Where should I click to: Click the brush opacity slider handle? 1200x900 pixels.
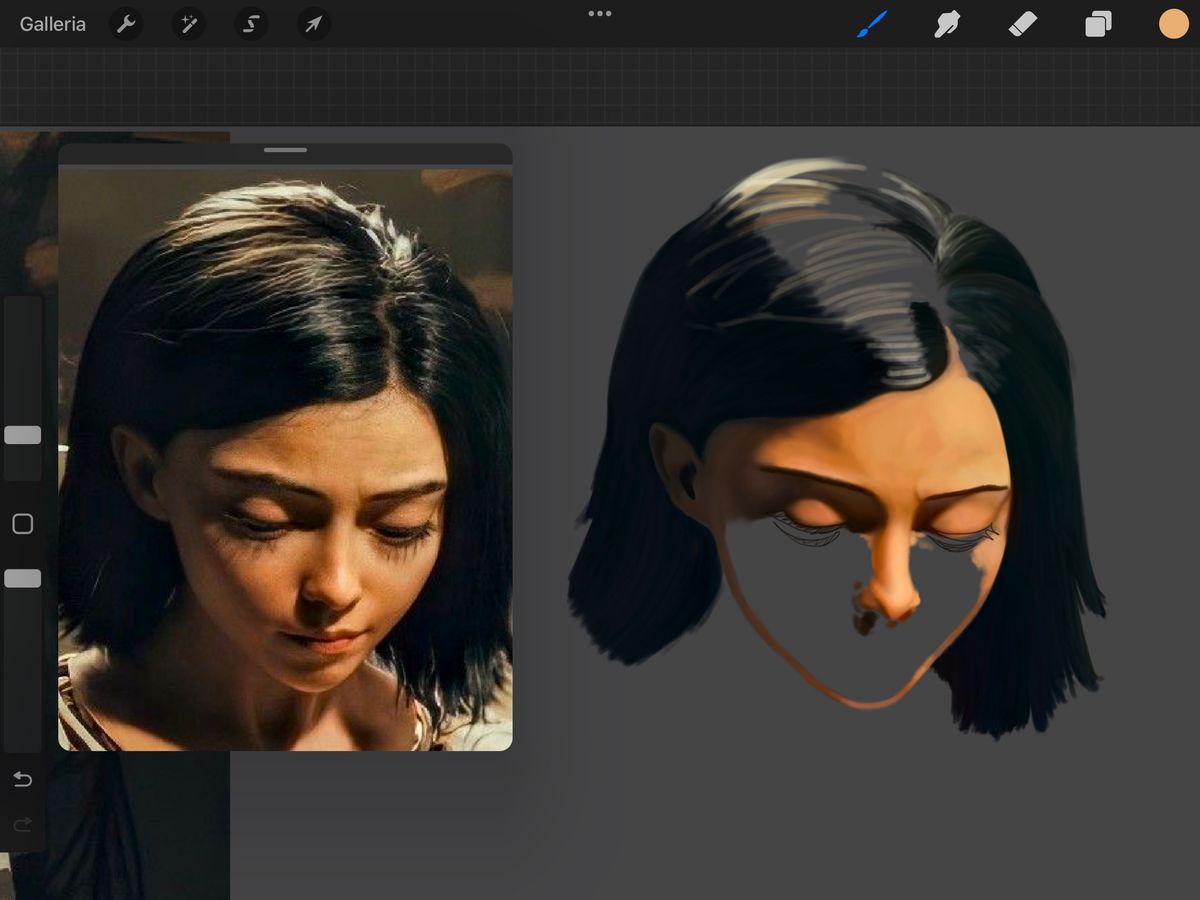(23, 578)
